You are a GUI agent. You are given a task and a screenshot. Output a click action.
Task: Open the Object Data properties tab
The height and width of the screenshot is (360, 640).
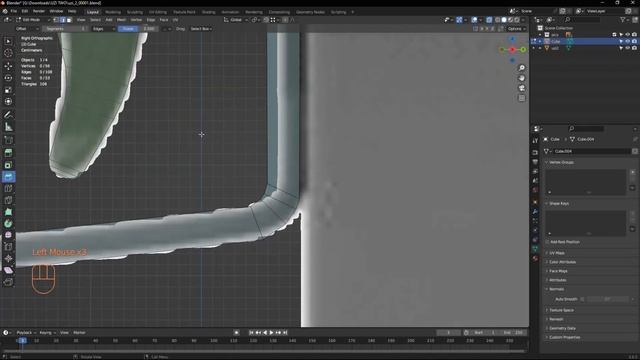click(535, 249)
